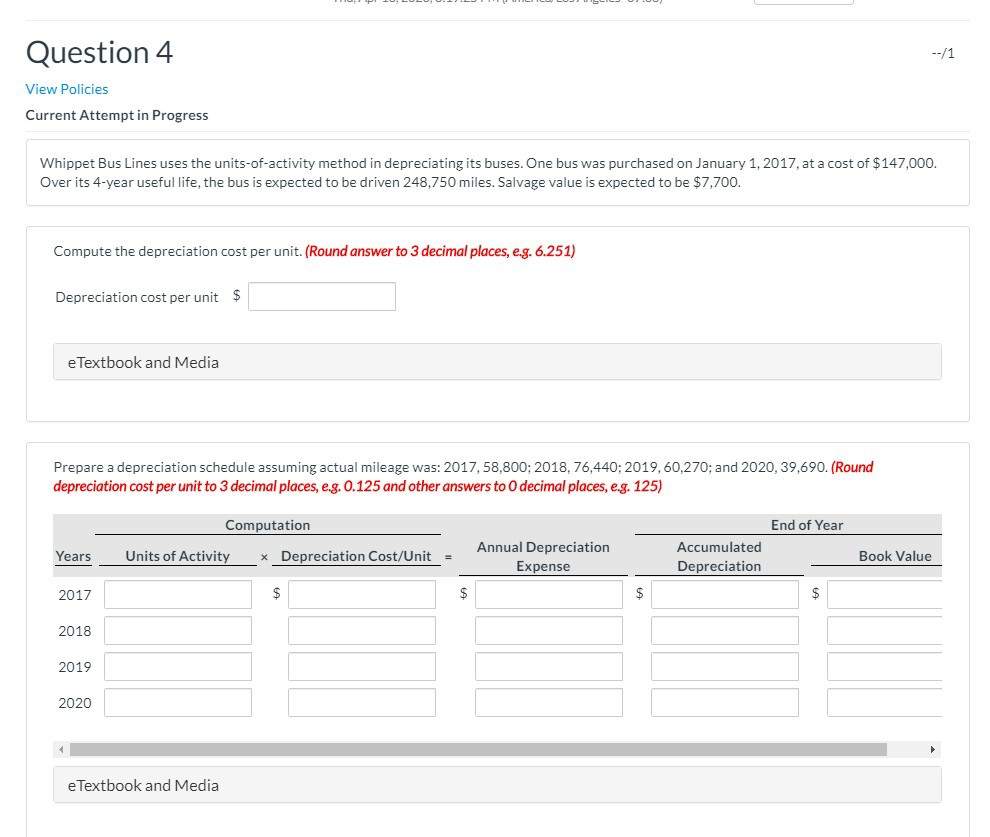The height and width of the screenshot is (837, 990).
Task: Select the 2019 Units of Activity field
Action: click(x=177, y=666)
